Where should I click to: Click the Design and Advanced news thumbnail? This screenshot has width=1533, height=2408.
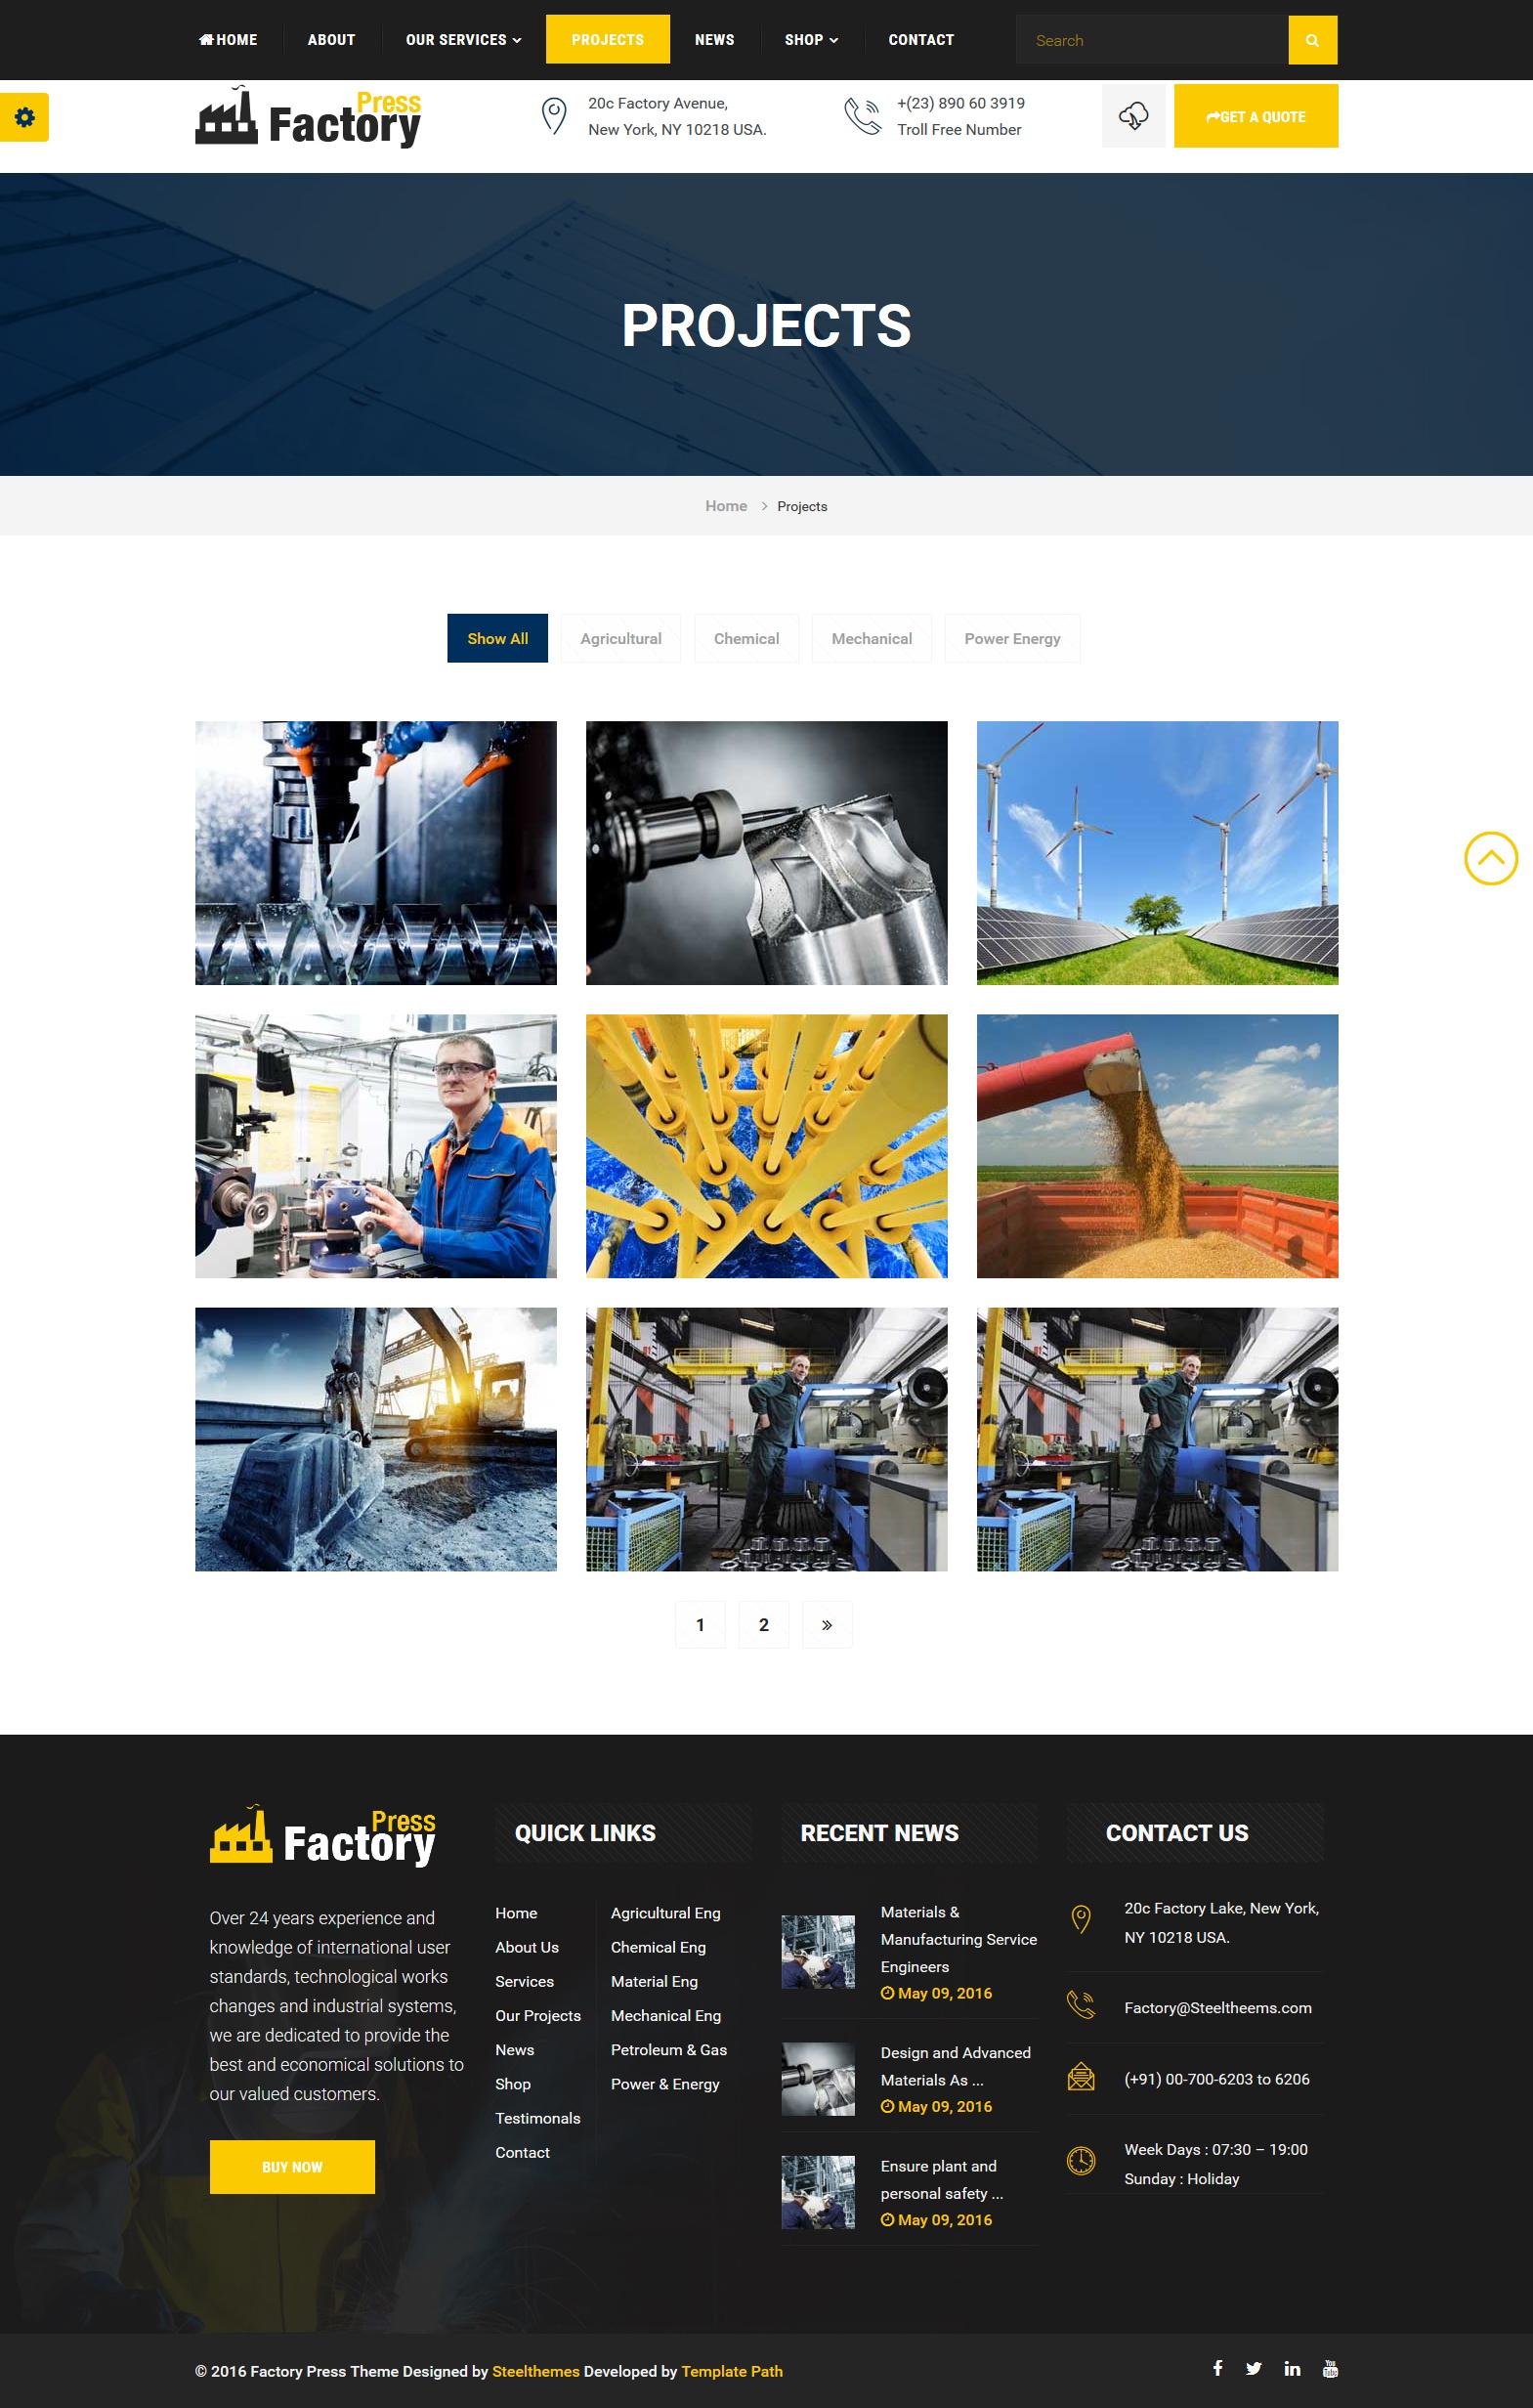click(x=817, y=2079)
